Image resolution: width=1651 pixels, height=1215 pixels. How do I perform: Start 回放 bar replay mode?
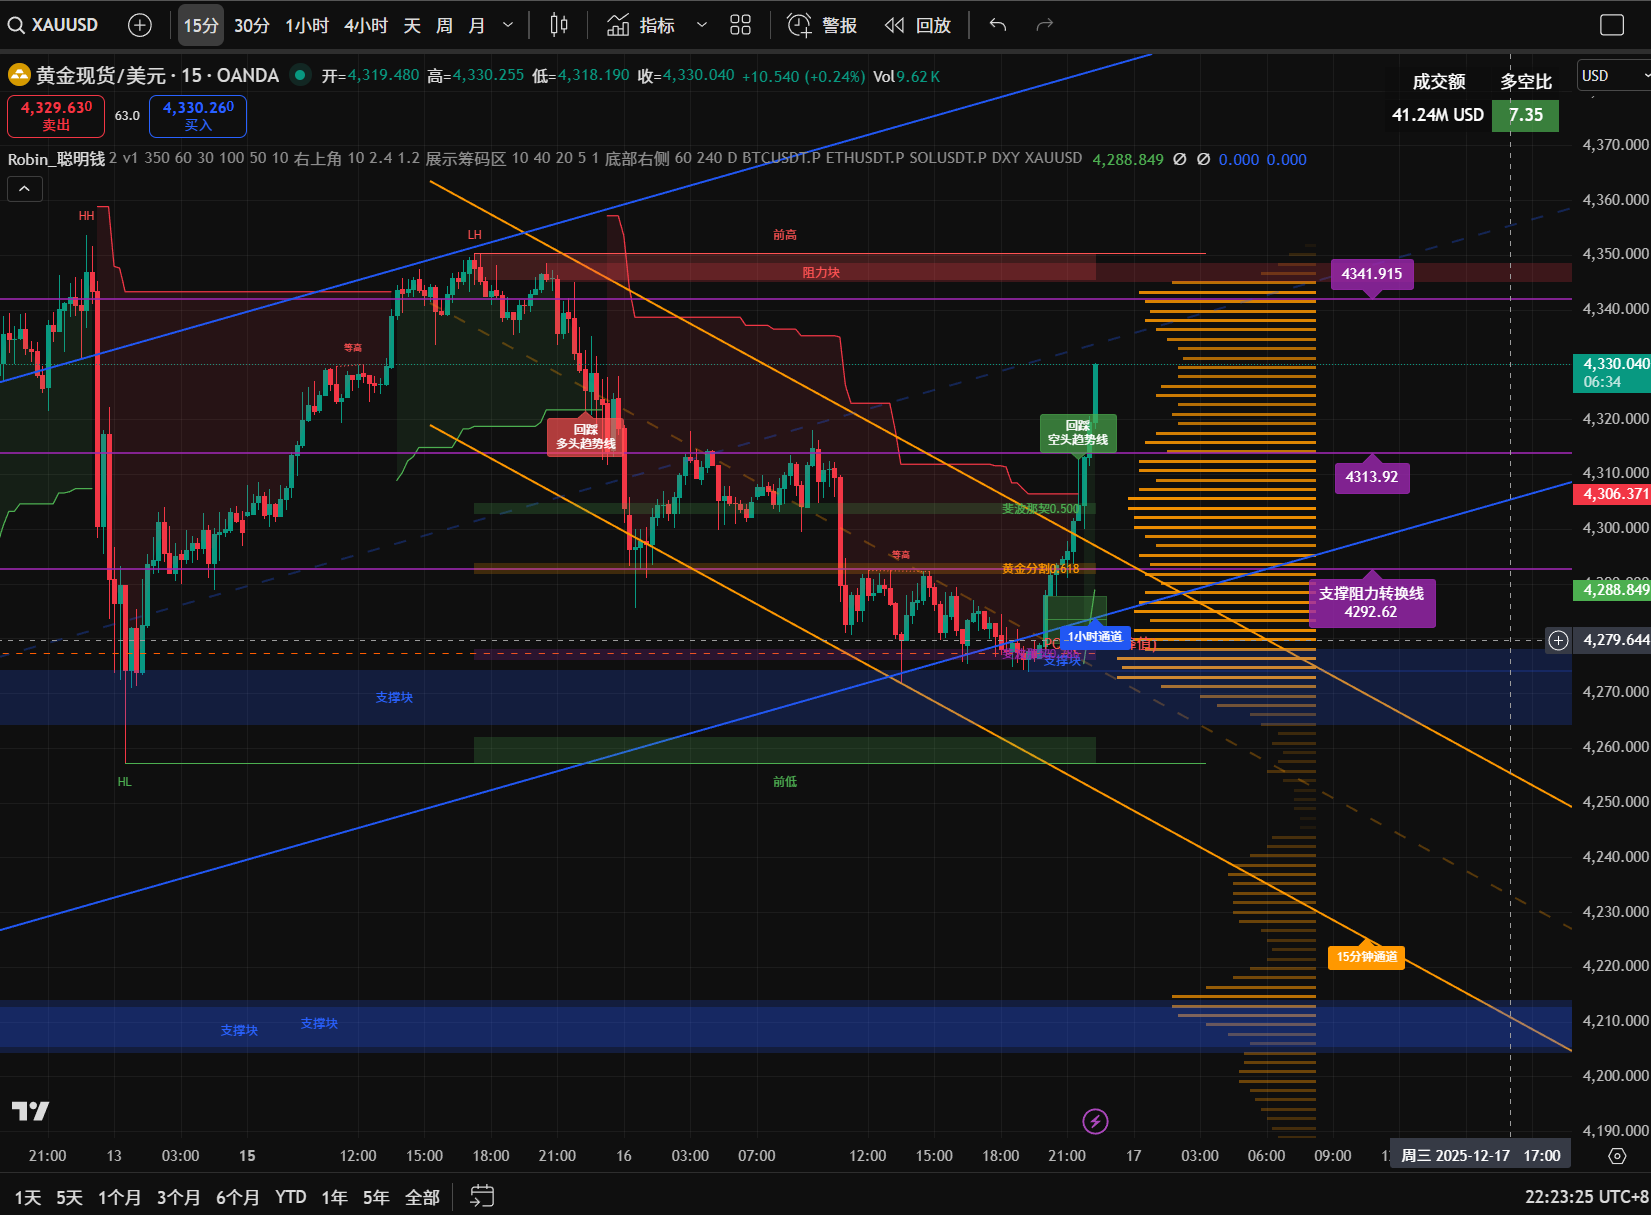[918, 25]
